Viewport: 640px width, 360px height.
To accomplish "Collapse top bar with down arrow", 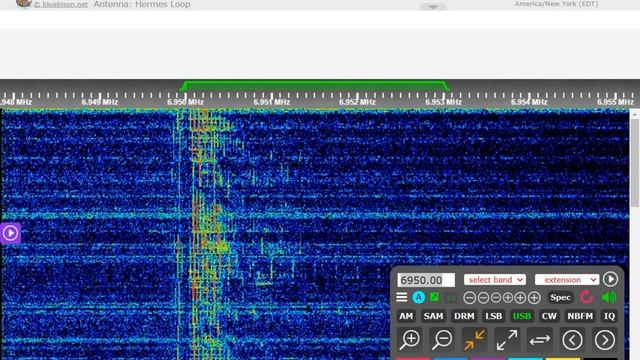I will click(433, 7).
